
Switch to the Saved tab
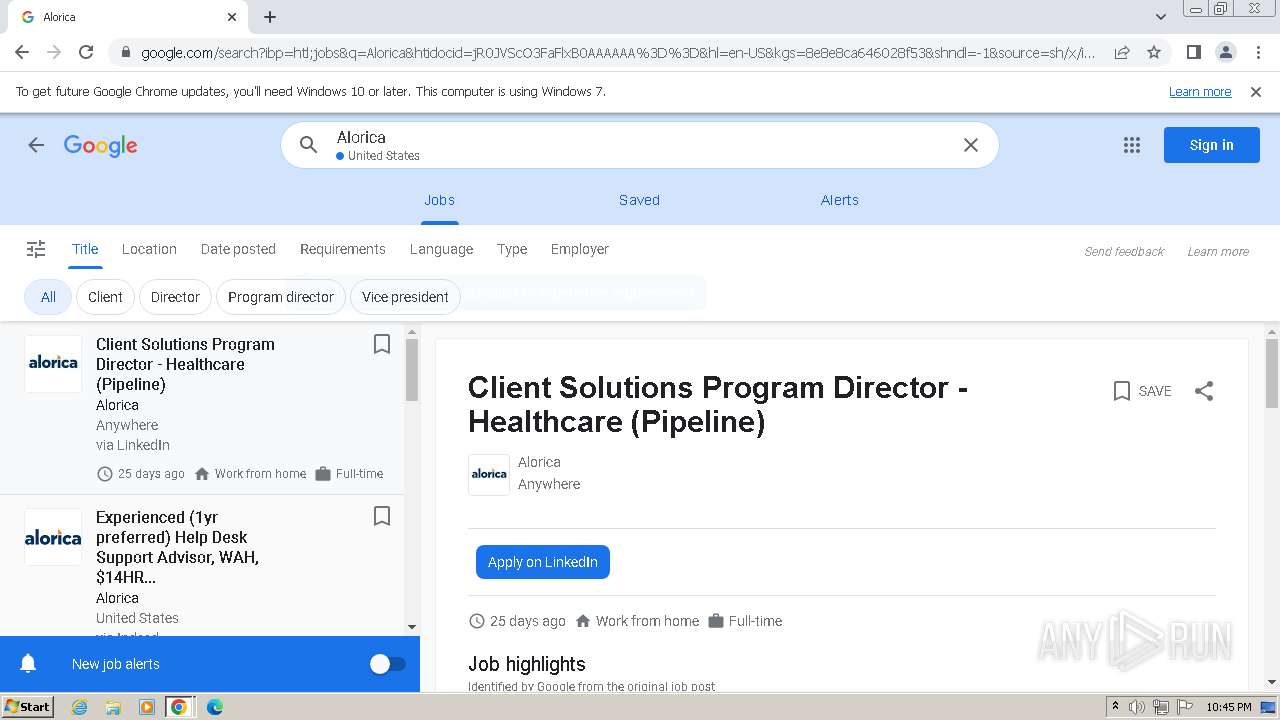coord(639,200)
